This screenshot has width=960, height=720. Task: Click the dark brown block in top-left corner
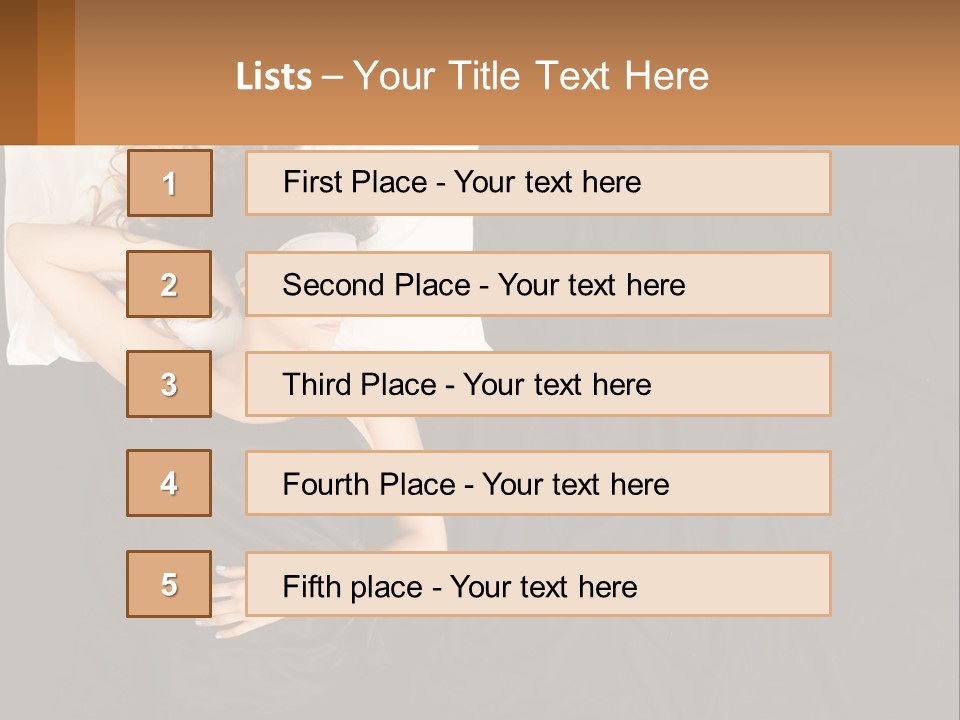pos(18,70)
